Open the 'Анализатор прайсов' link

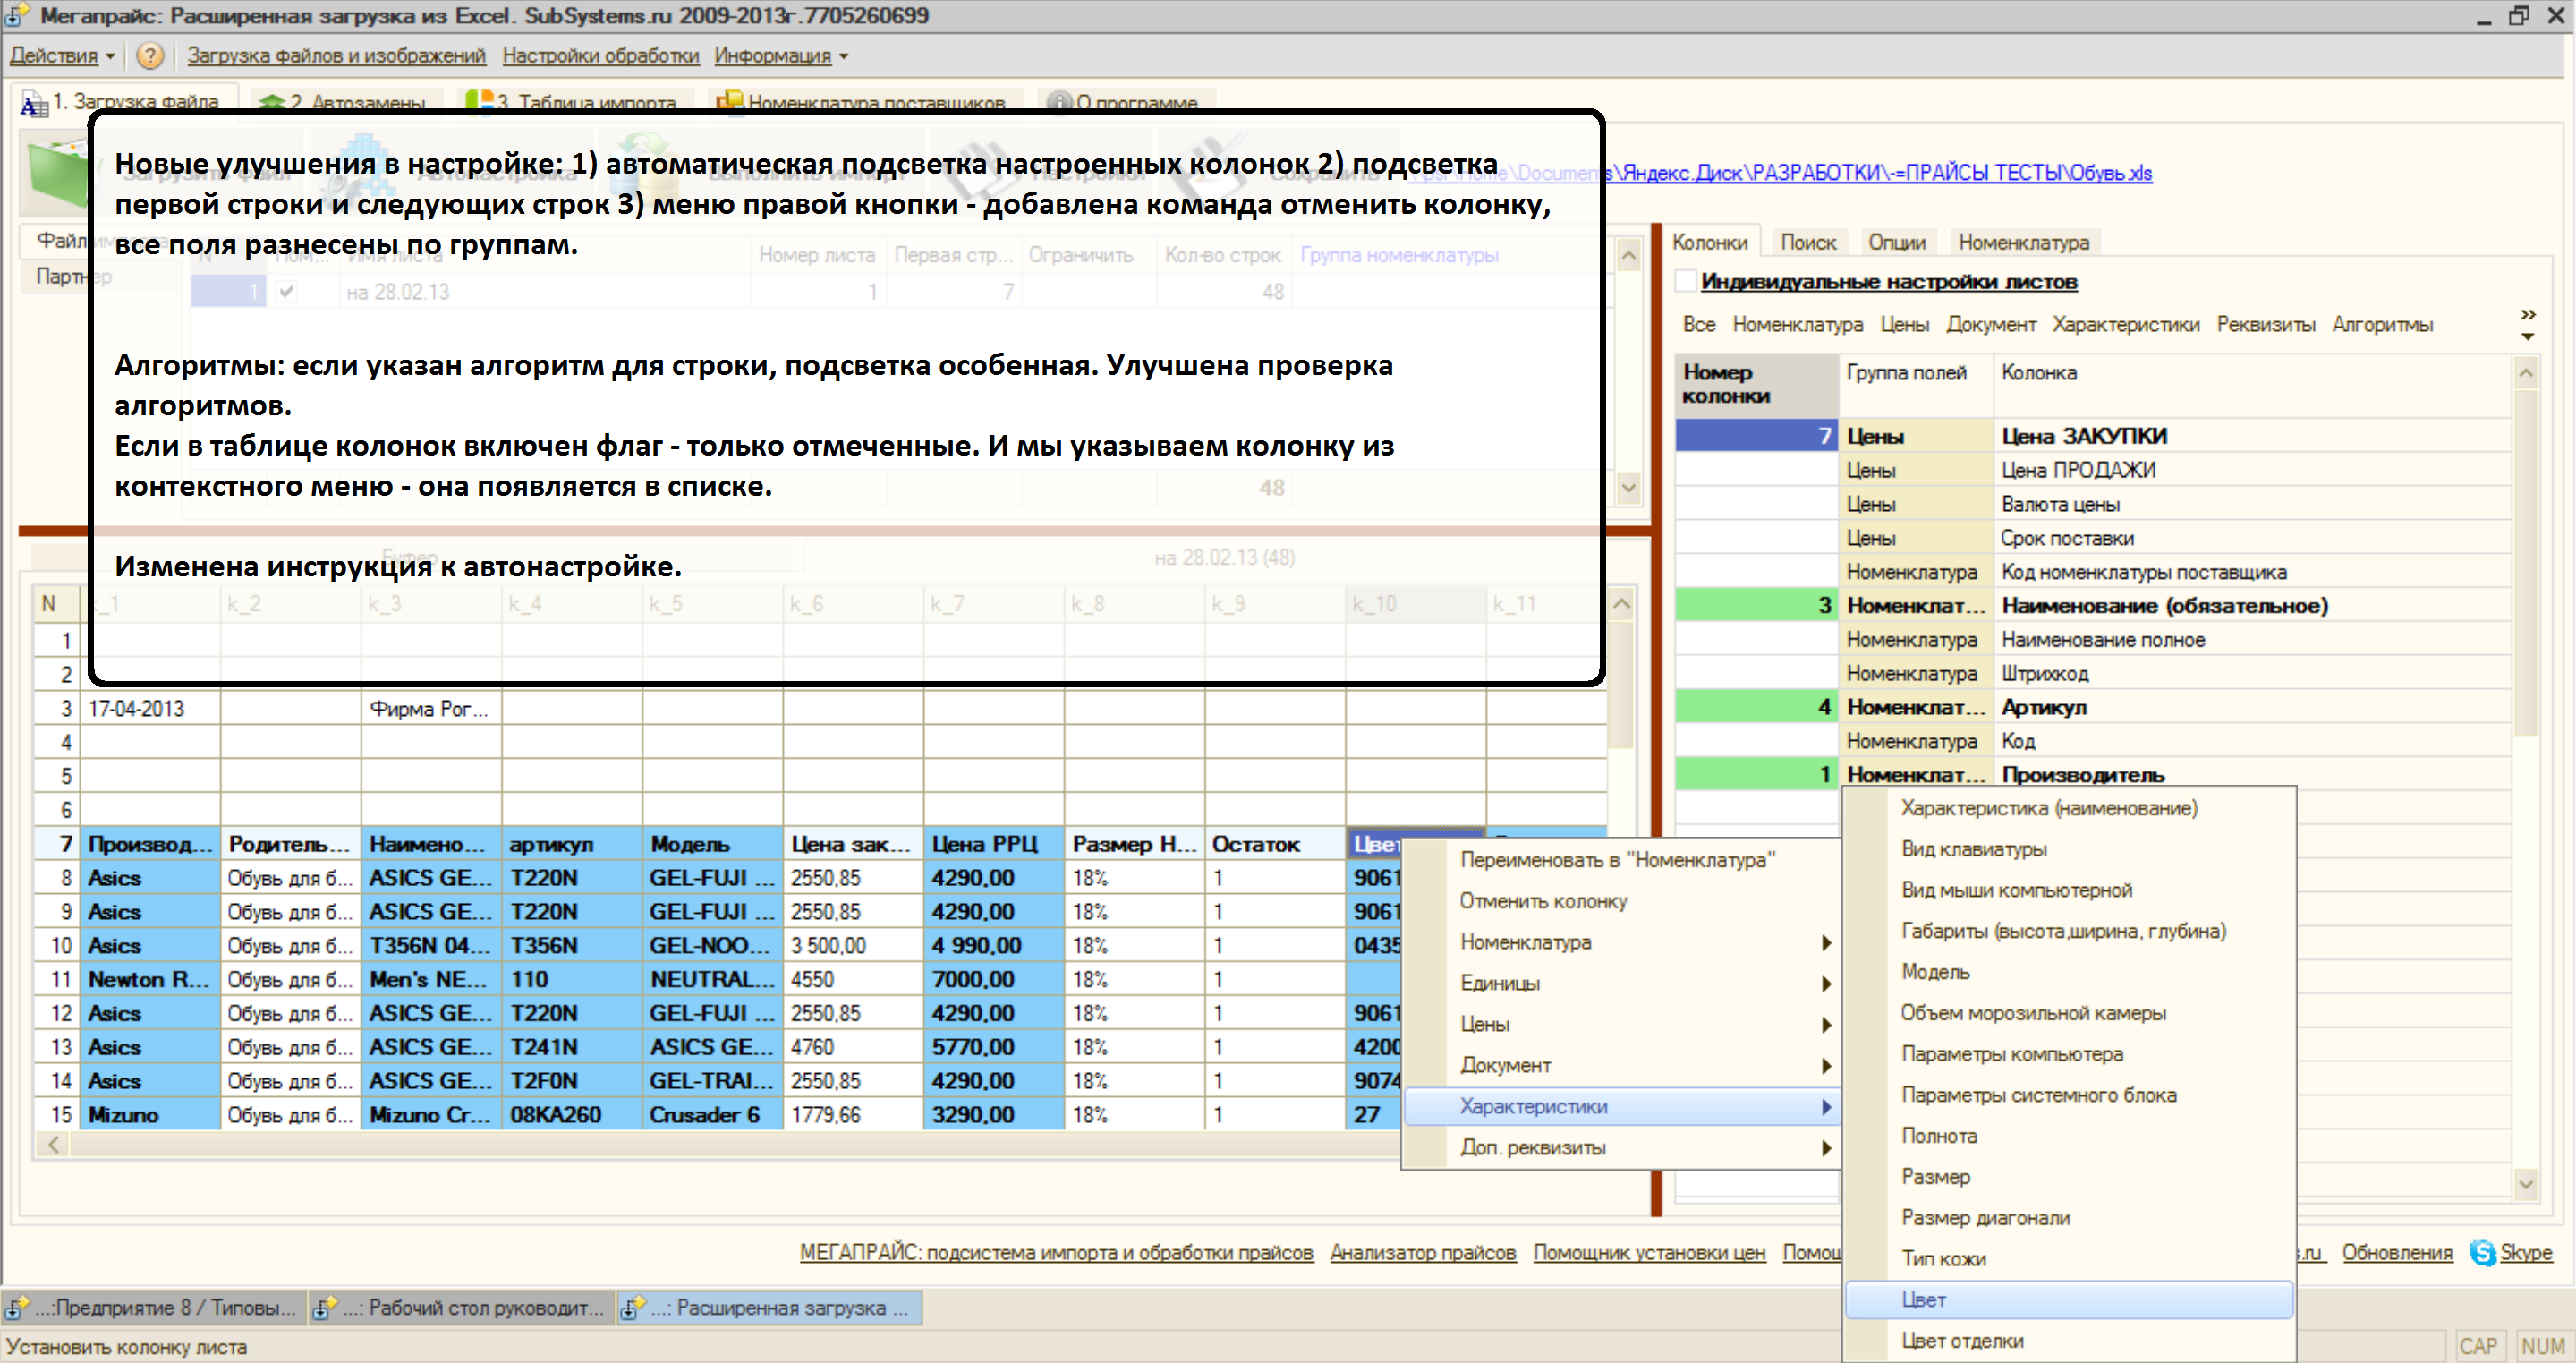[x=1422, y=1252]
